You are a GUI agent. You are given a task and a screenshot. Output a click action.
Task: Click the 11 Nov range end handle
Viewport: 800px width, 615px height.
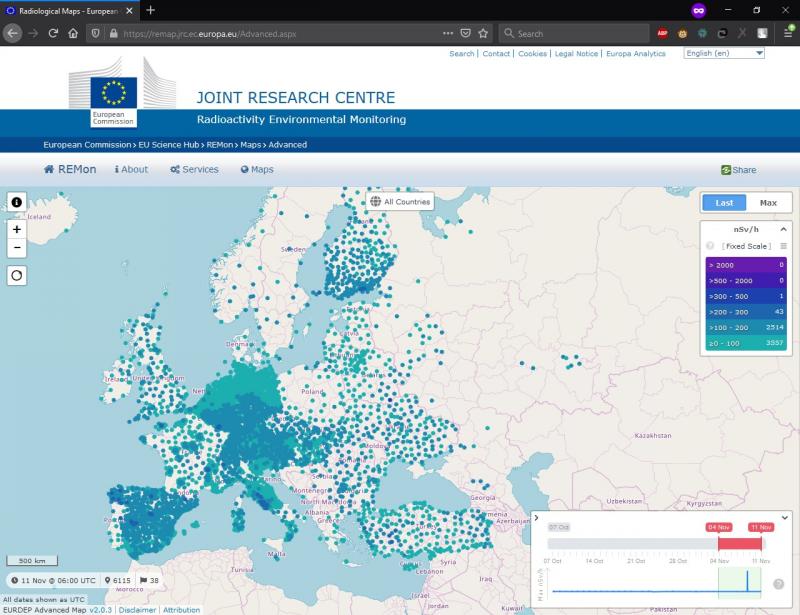[761, 527]
